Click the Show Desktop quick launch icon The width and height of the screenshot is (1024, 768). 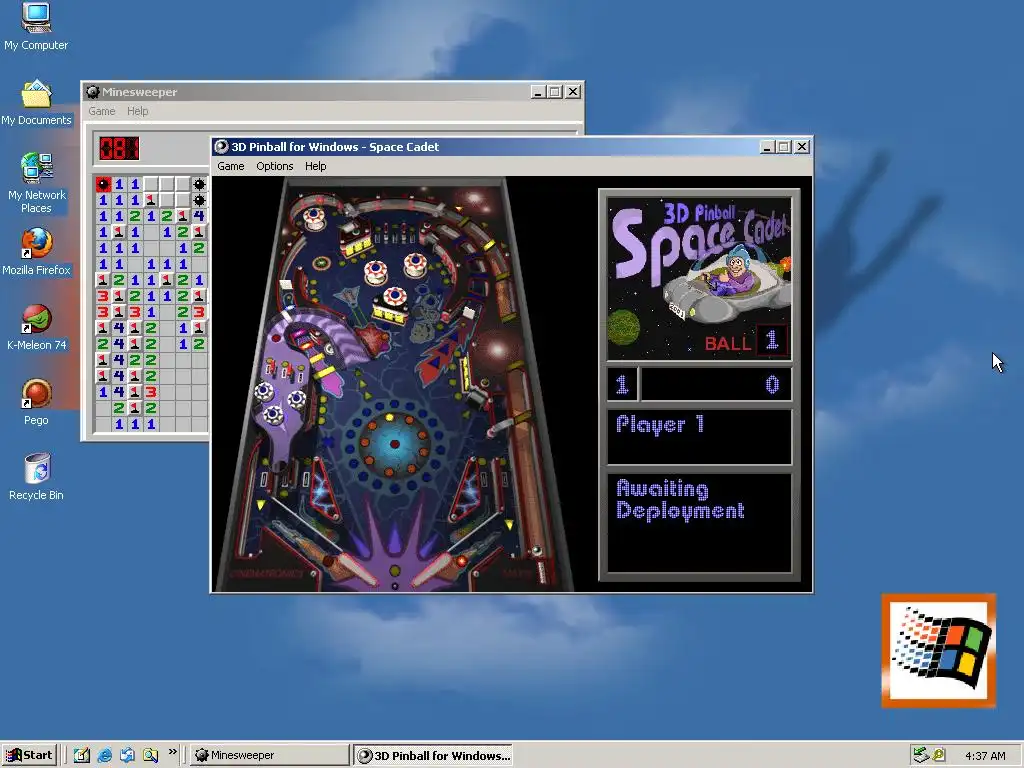82,755
